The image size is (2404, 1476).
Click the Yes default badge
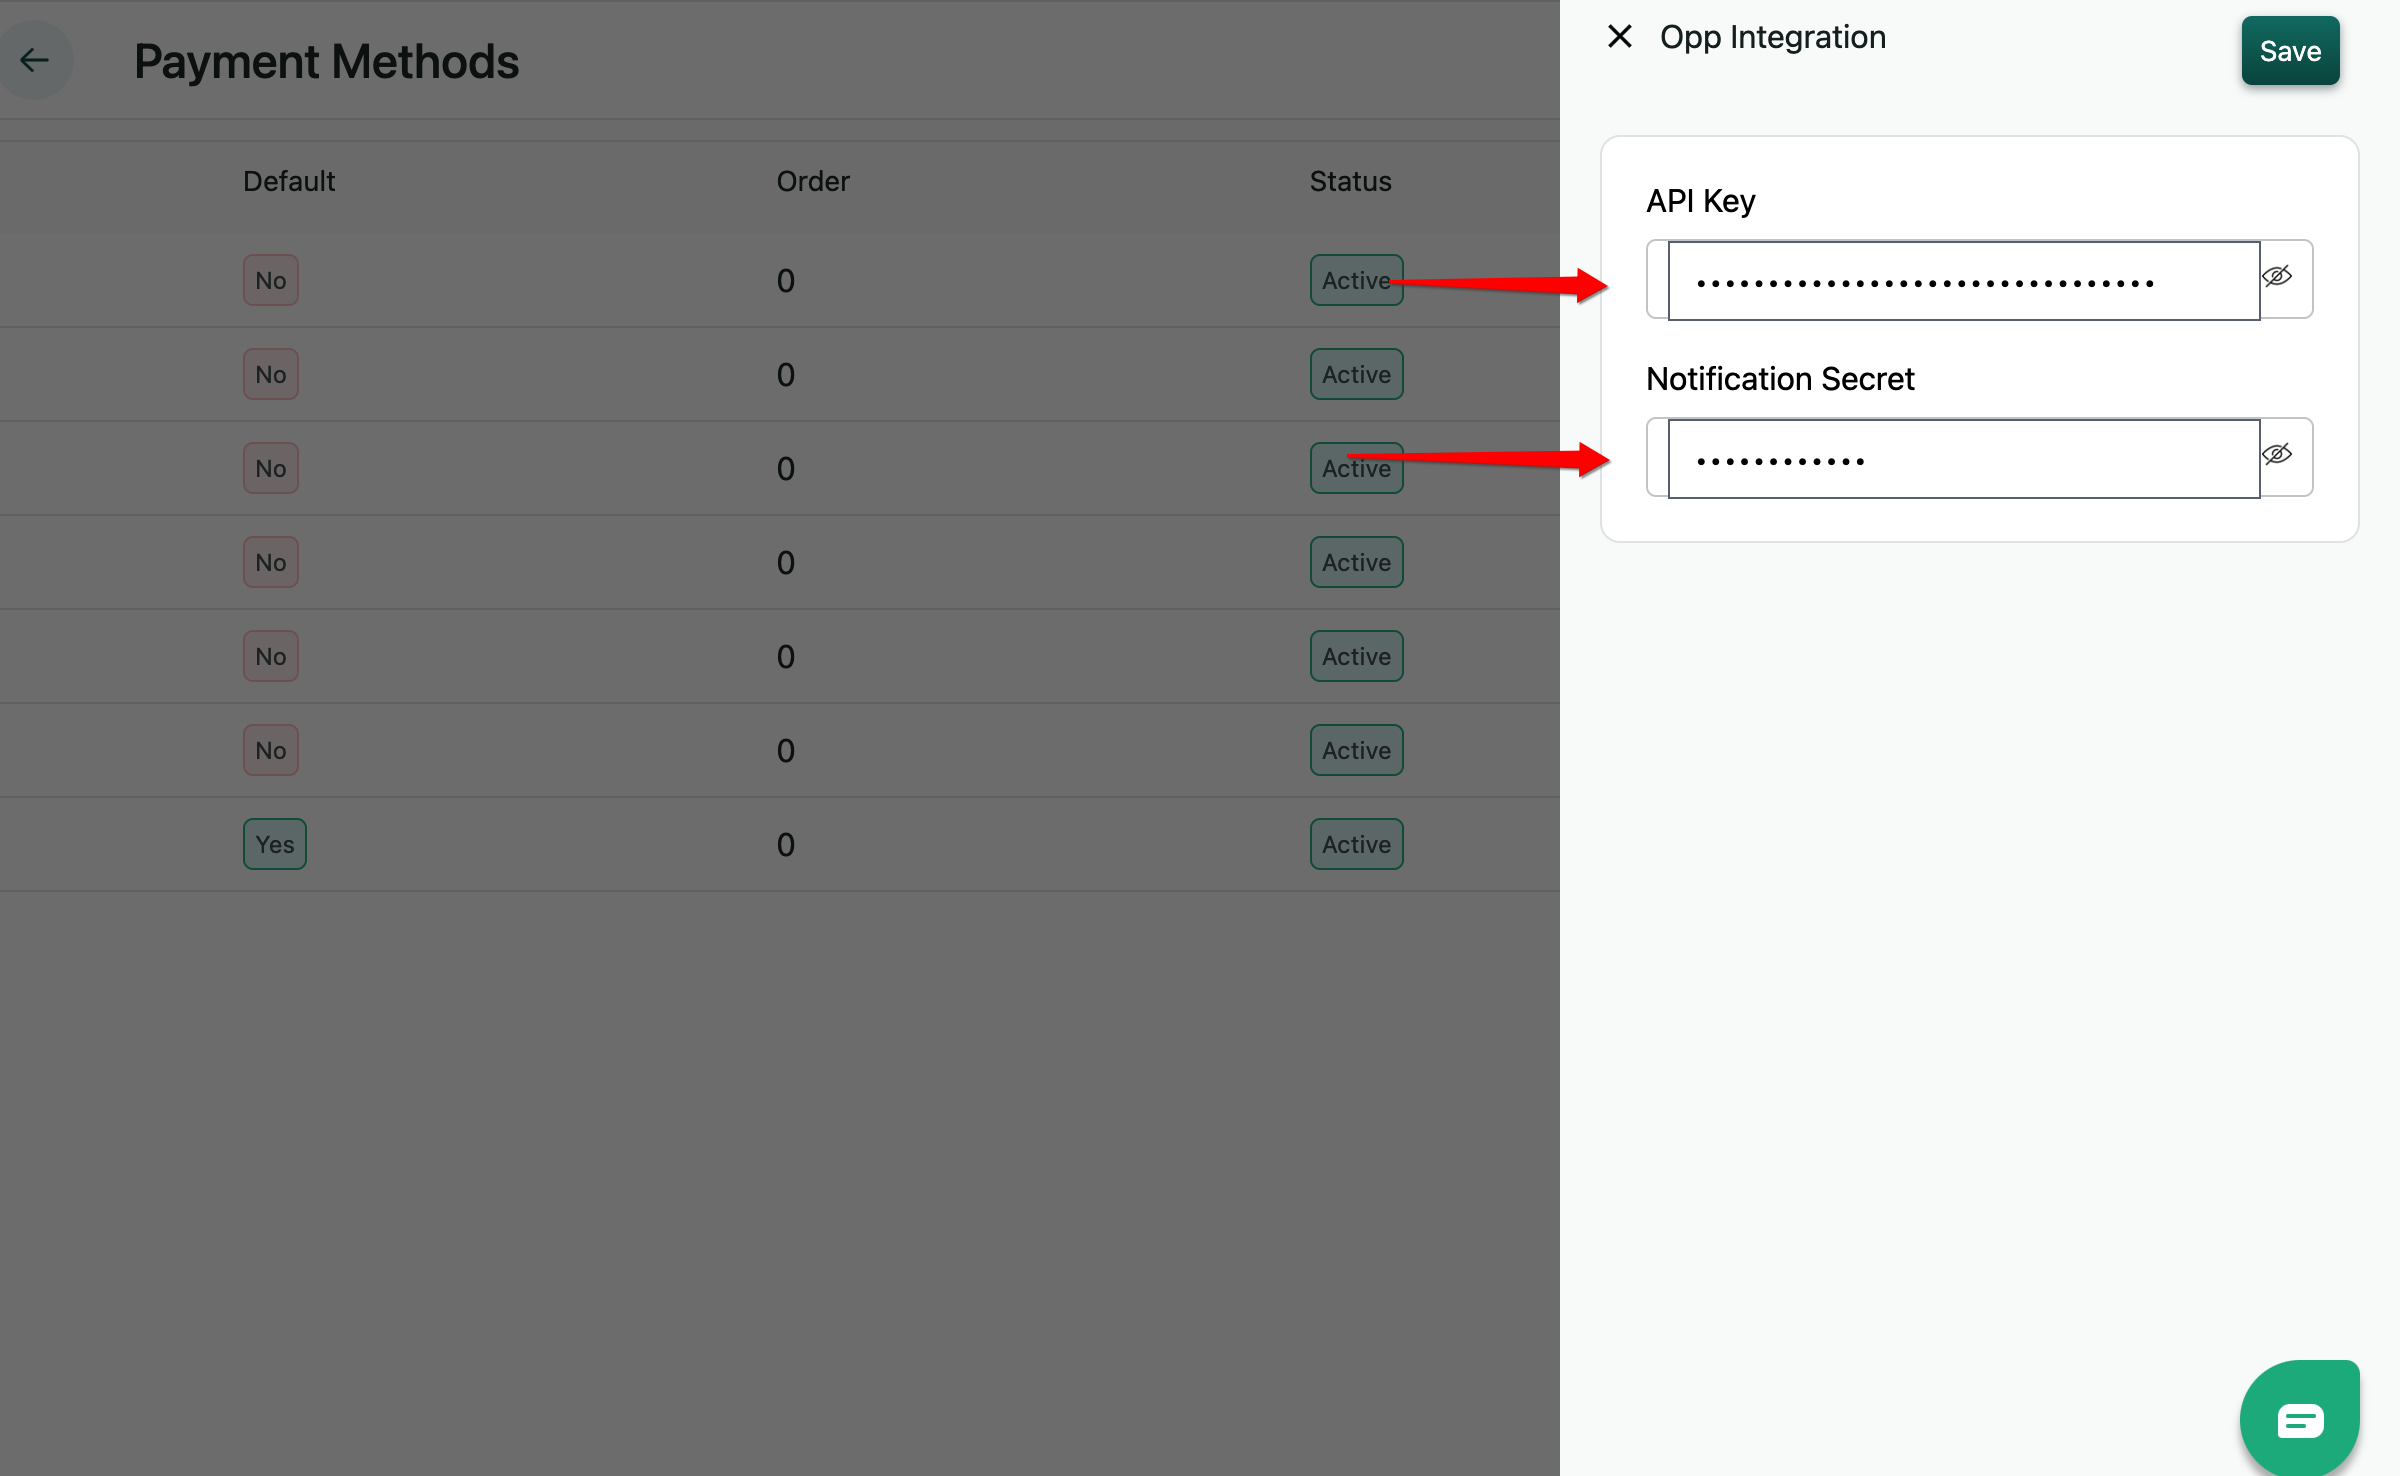point(274,844)
